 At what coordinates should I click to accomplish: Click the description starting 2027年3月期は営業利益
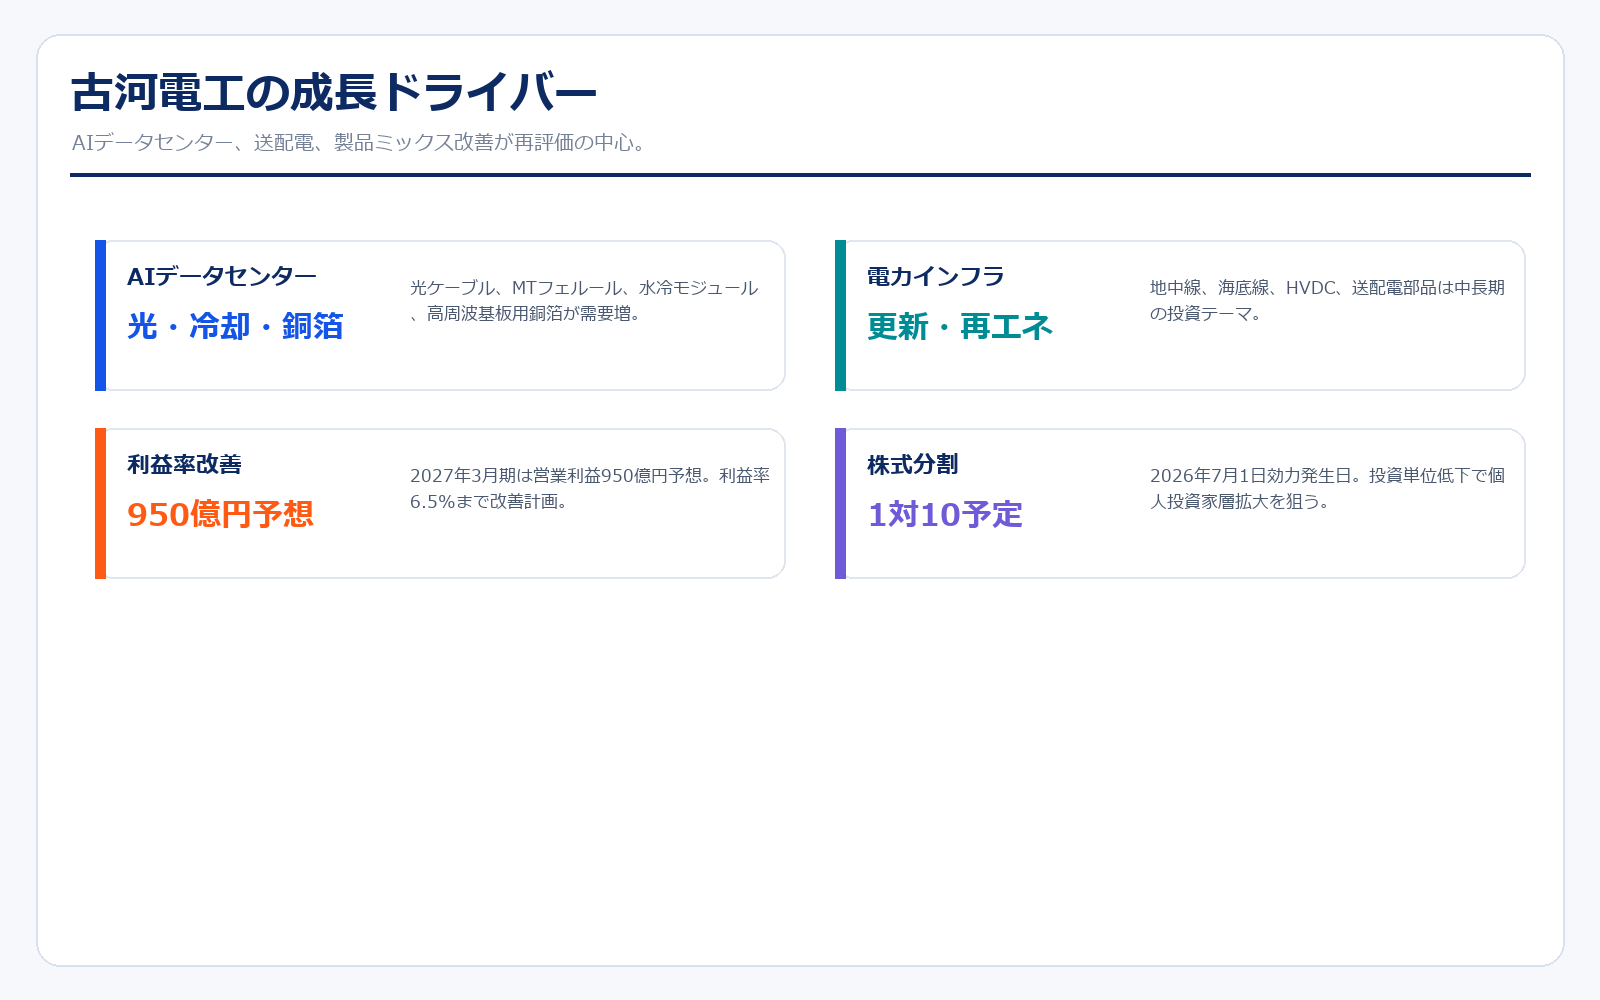[590, 489]
